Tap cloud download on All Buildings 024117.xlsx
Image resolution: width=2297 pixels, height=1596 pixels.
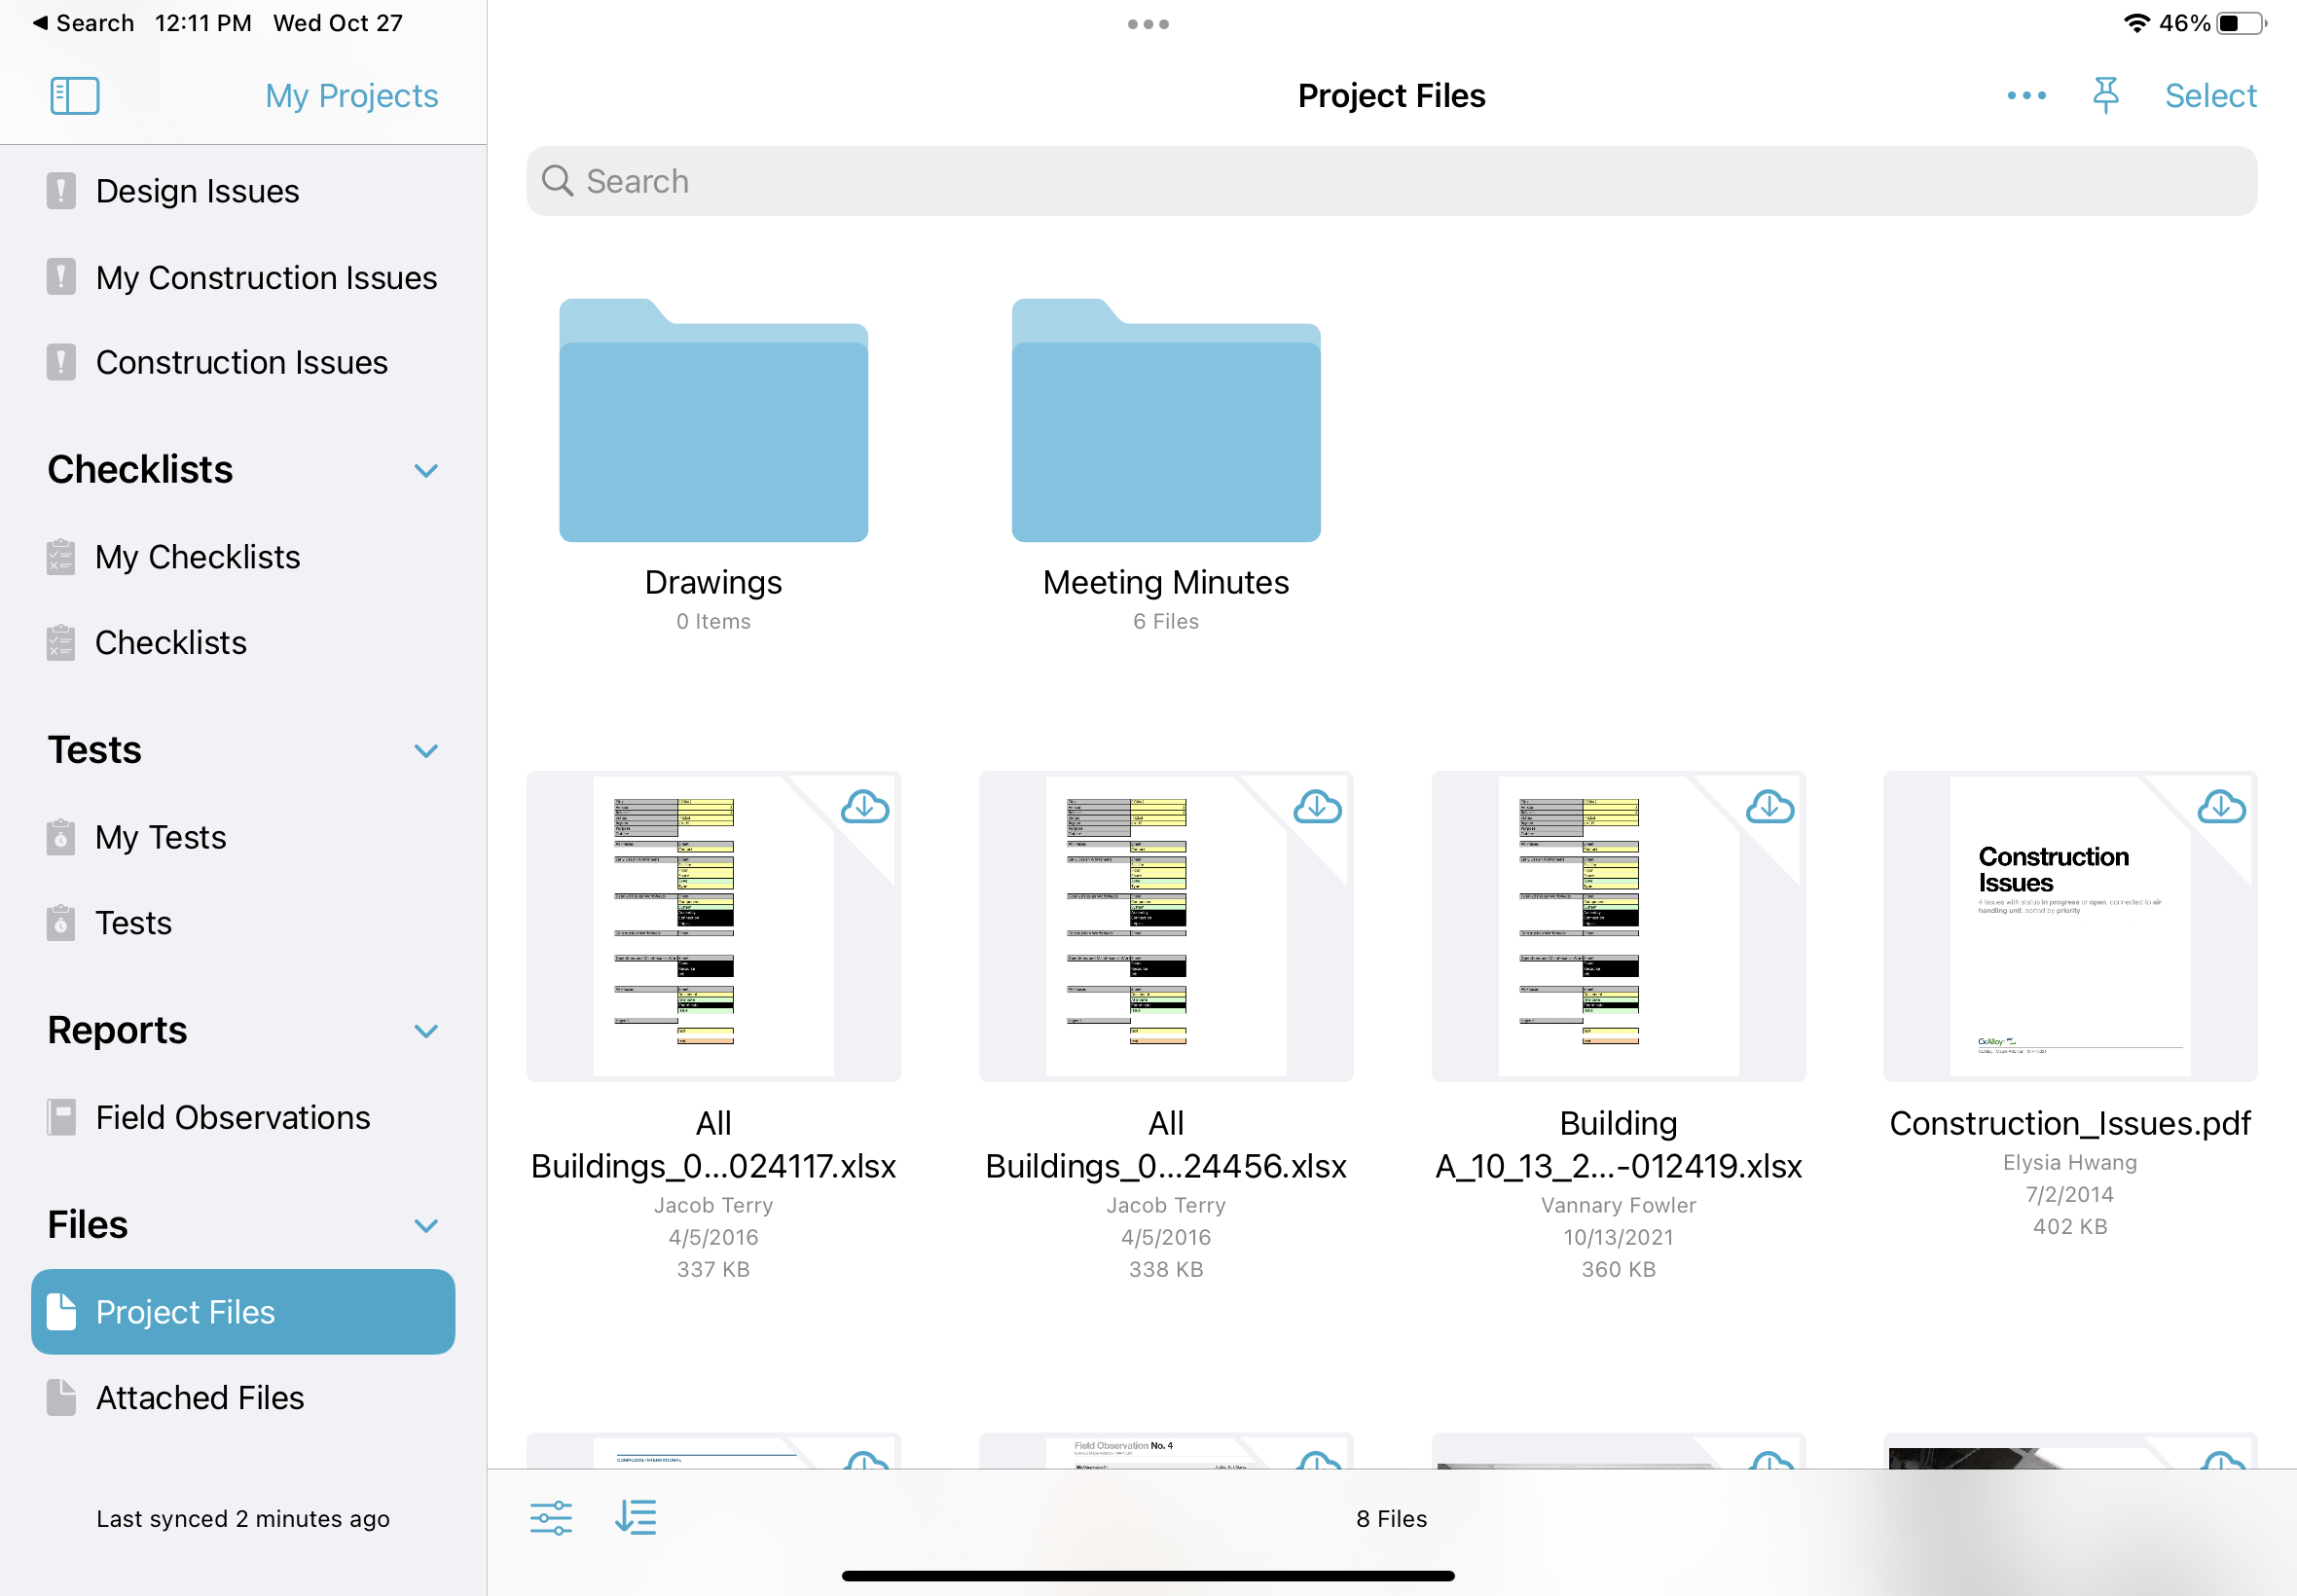click(865, 806)
